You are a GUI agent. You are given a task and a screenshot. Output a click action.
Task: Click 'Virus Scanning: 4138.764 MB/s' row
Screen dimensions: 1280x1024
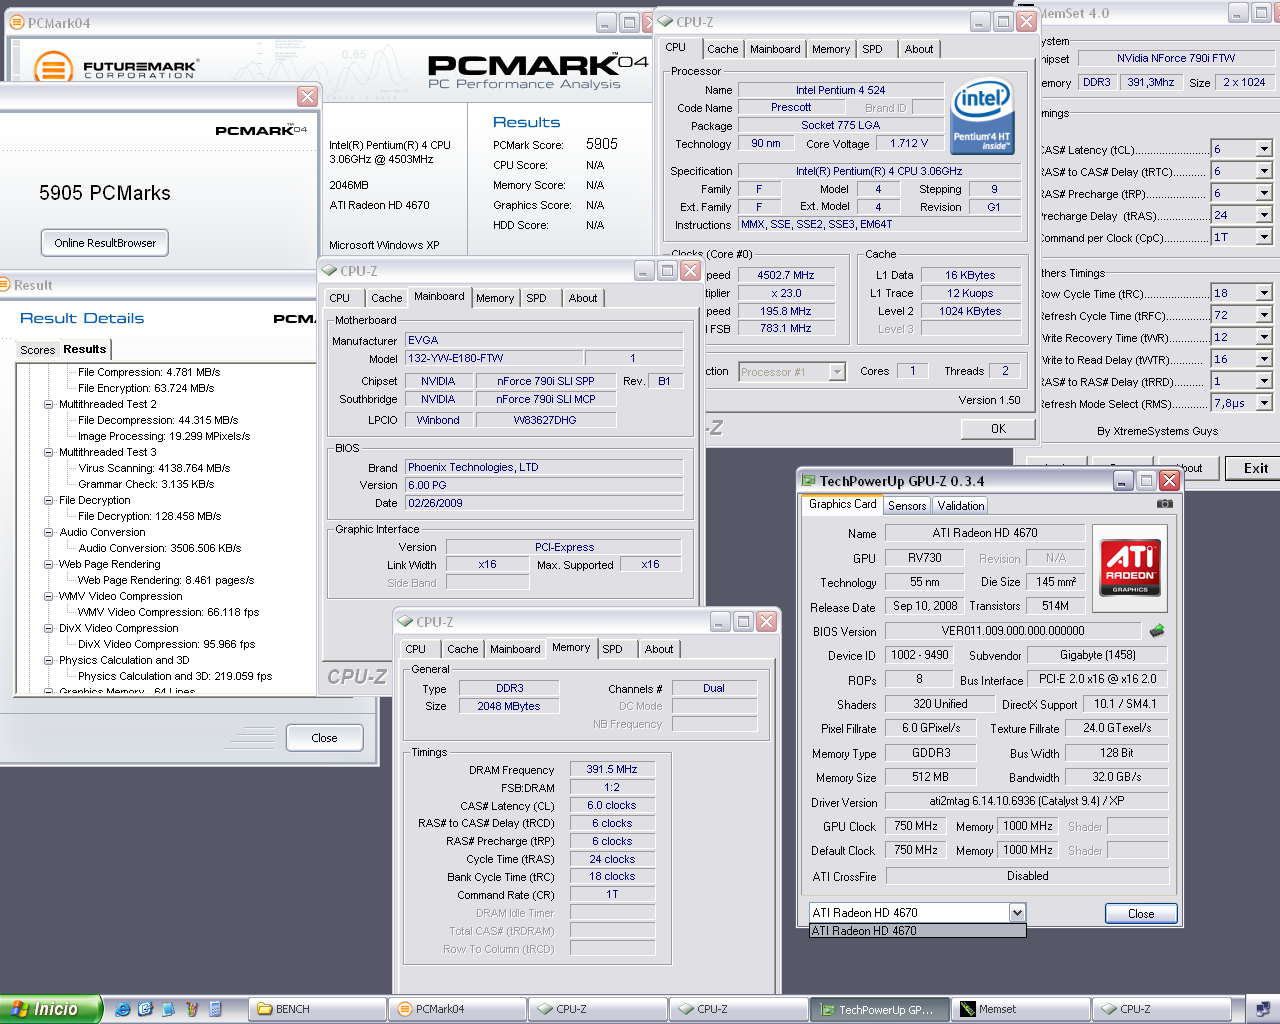tap(154, 468)
